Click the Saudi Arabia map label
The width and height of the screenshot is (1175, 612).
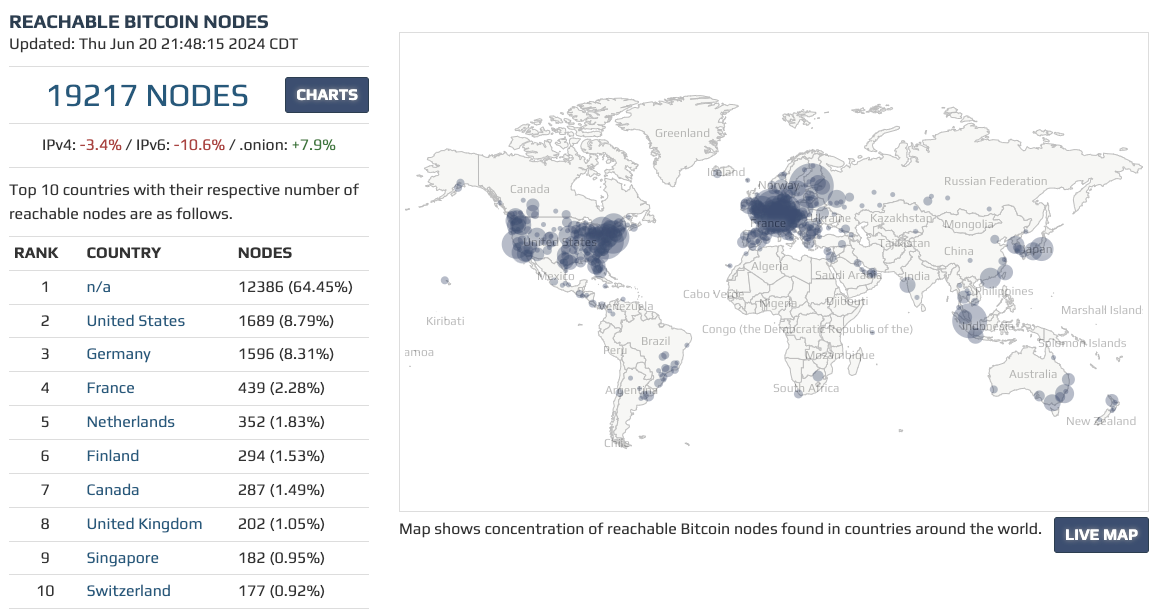click(847, 275)
